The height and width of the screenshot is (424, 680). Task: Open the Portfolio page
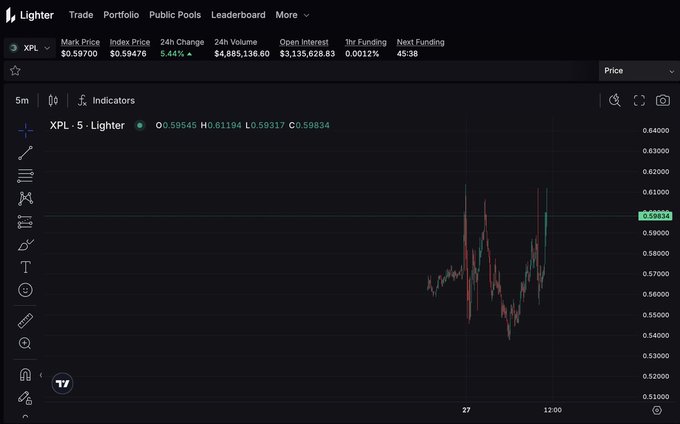(121, 15)
